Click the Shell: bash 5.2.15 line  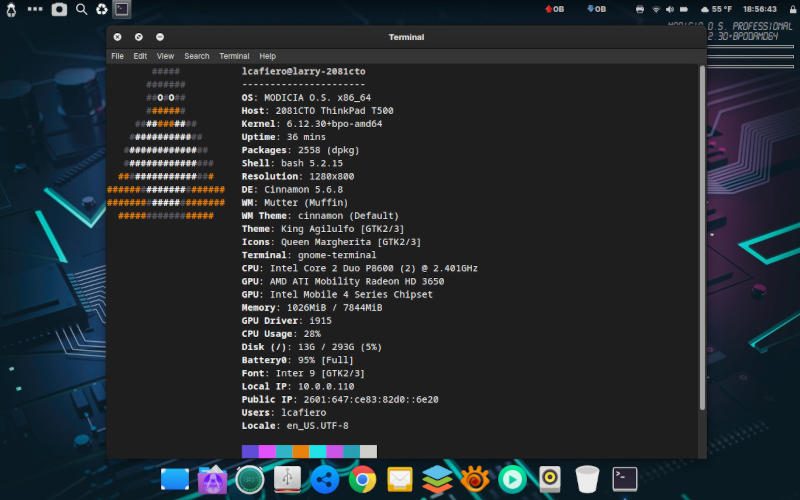click(x=292, y=163)
